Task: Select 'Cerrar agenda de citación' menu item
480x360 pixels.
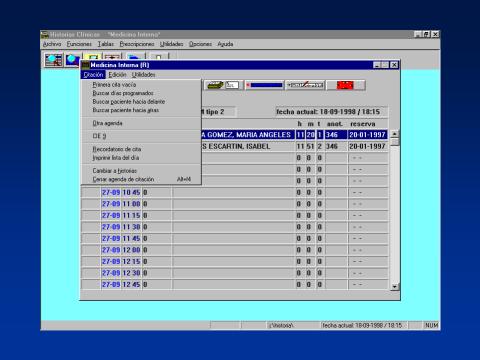Action: pos(123,179)
